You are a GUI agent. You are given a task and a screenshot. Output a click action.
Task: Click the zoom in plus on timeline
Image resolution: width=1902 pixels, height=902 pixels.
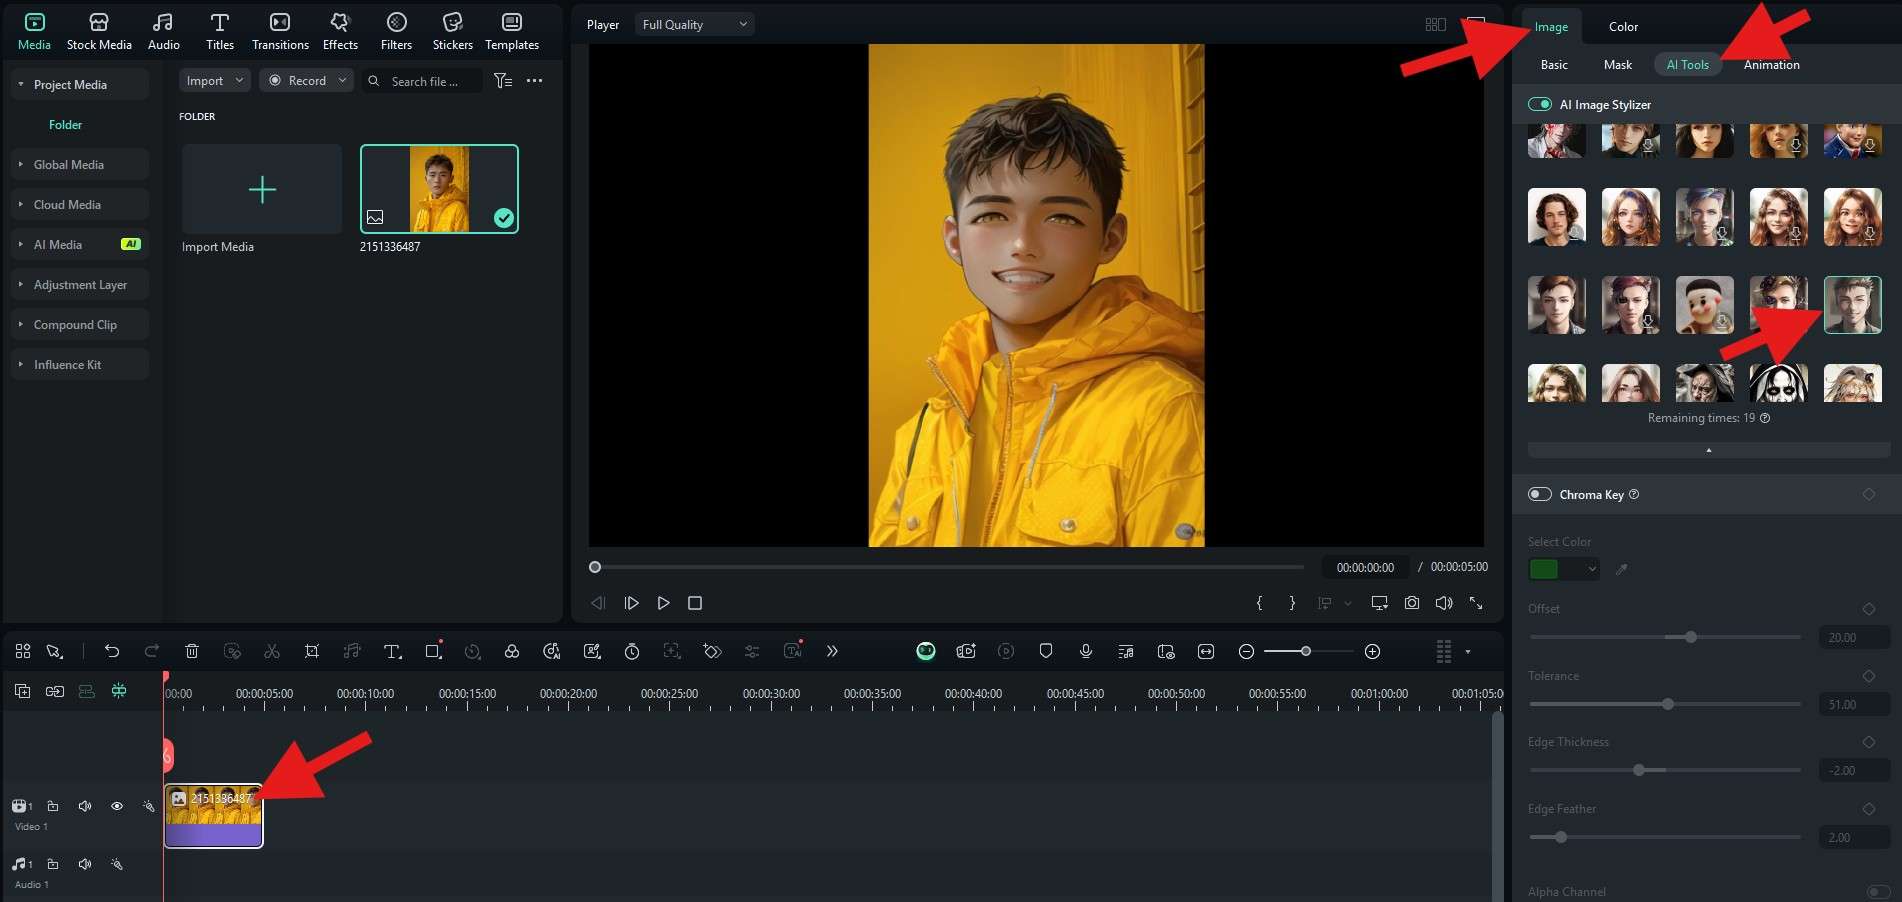[1372, 652]
